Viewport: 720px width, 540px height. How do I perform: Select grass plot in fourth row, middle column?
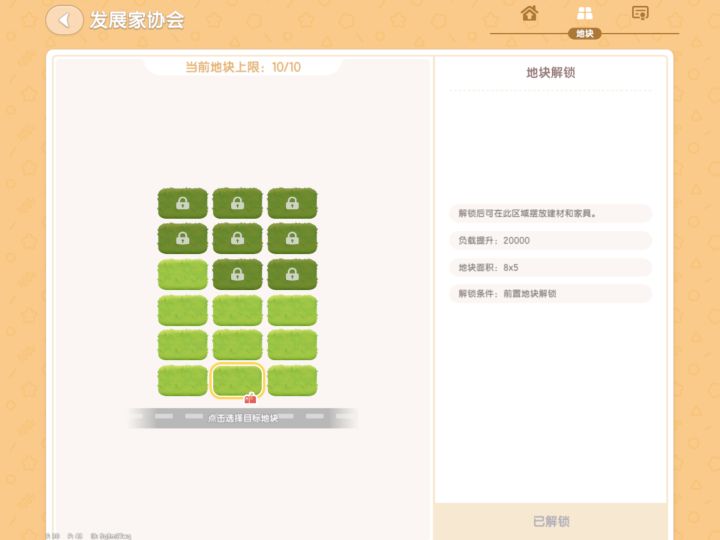coord(237,310)
